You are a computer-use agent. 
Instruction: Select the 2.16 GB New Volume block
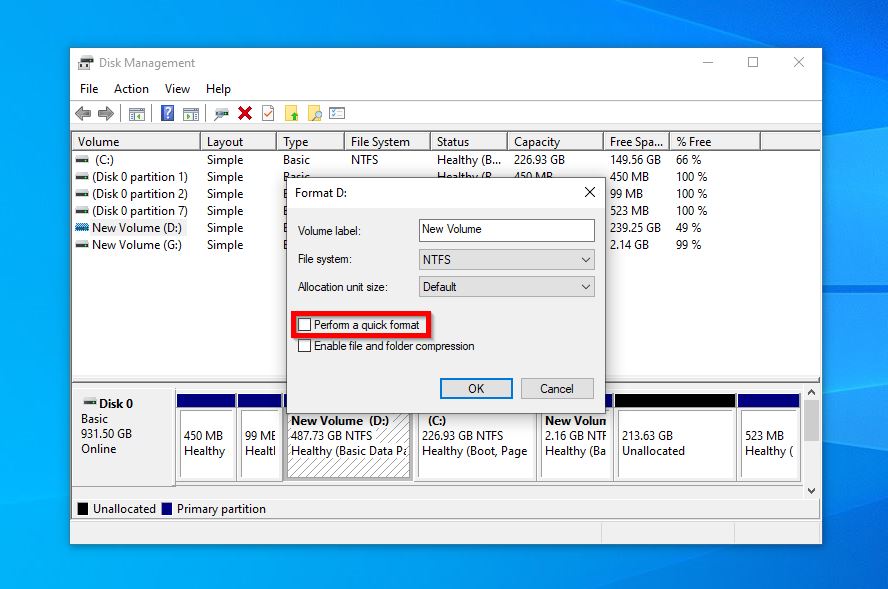pos(576,447)
